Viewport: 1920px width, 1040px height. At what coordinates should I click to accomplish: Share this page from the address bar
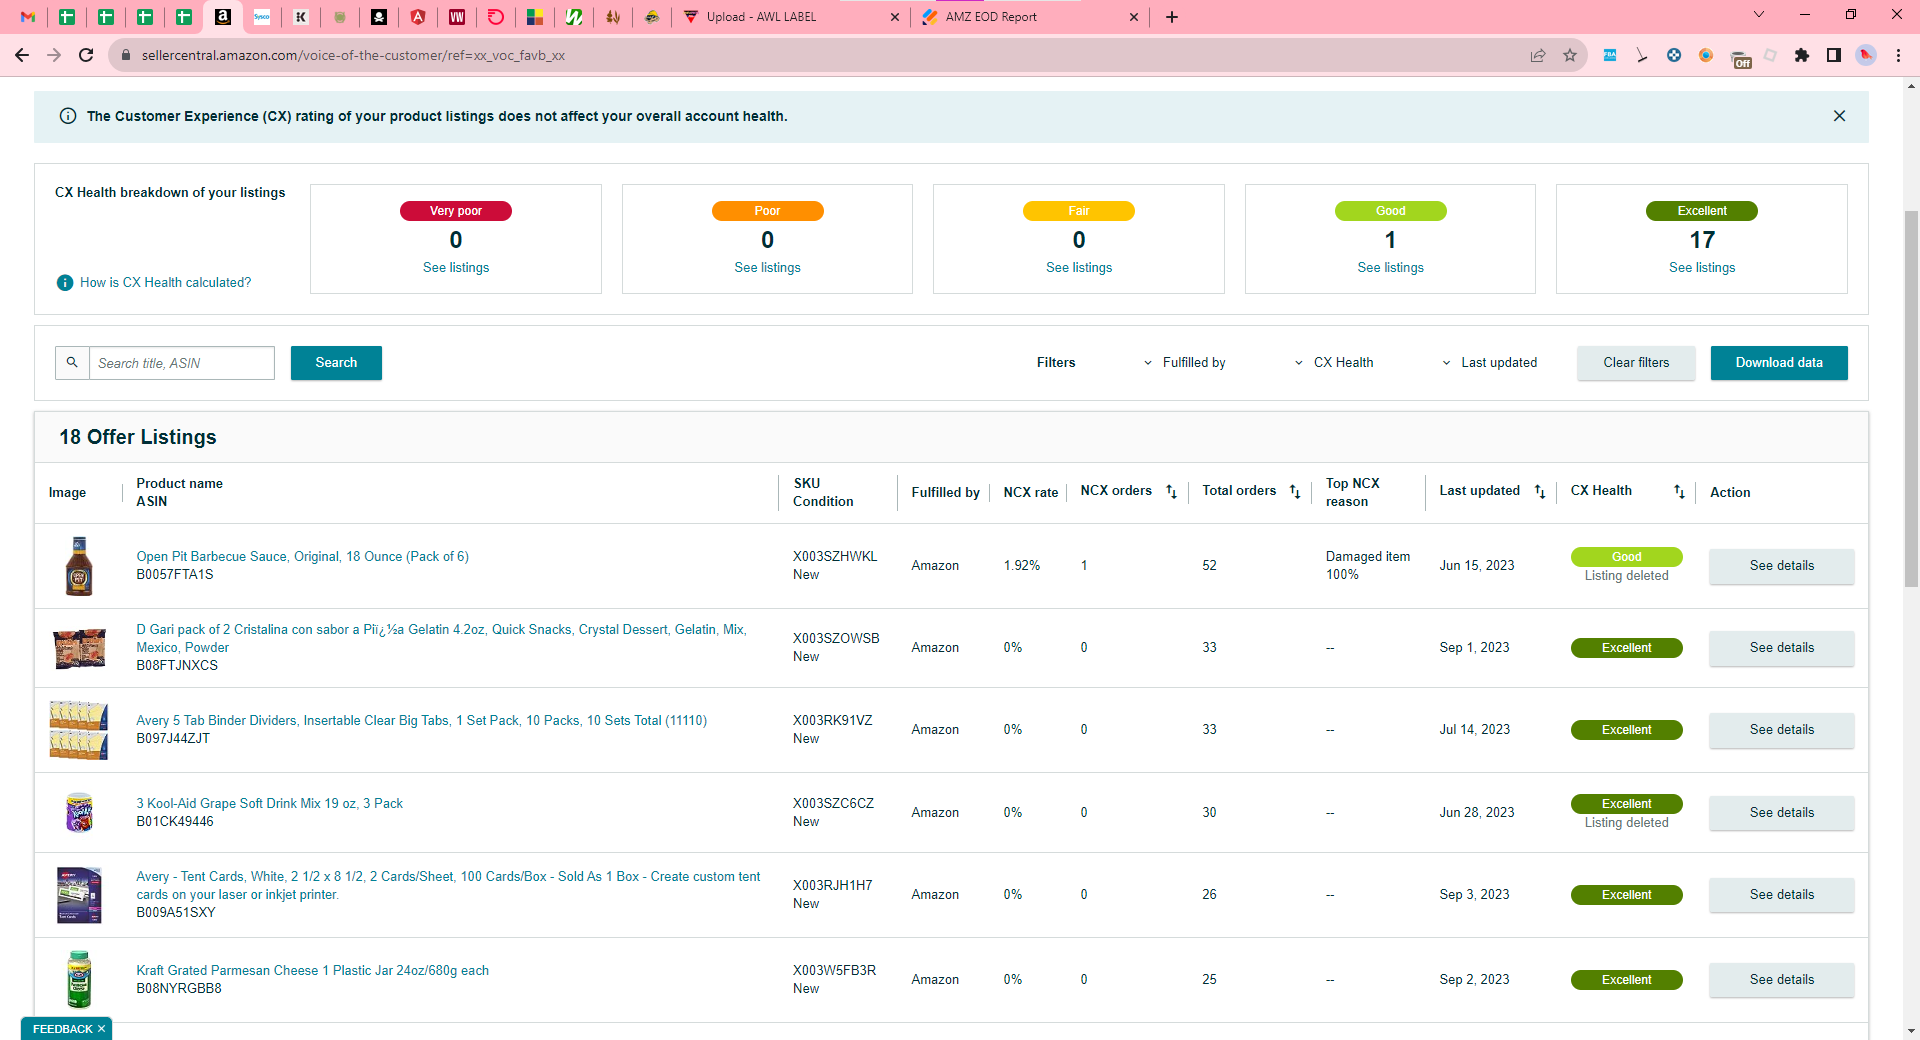(x=1538, y=55)
